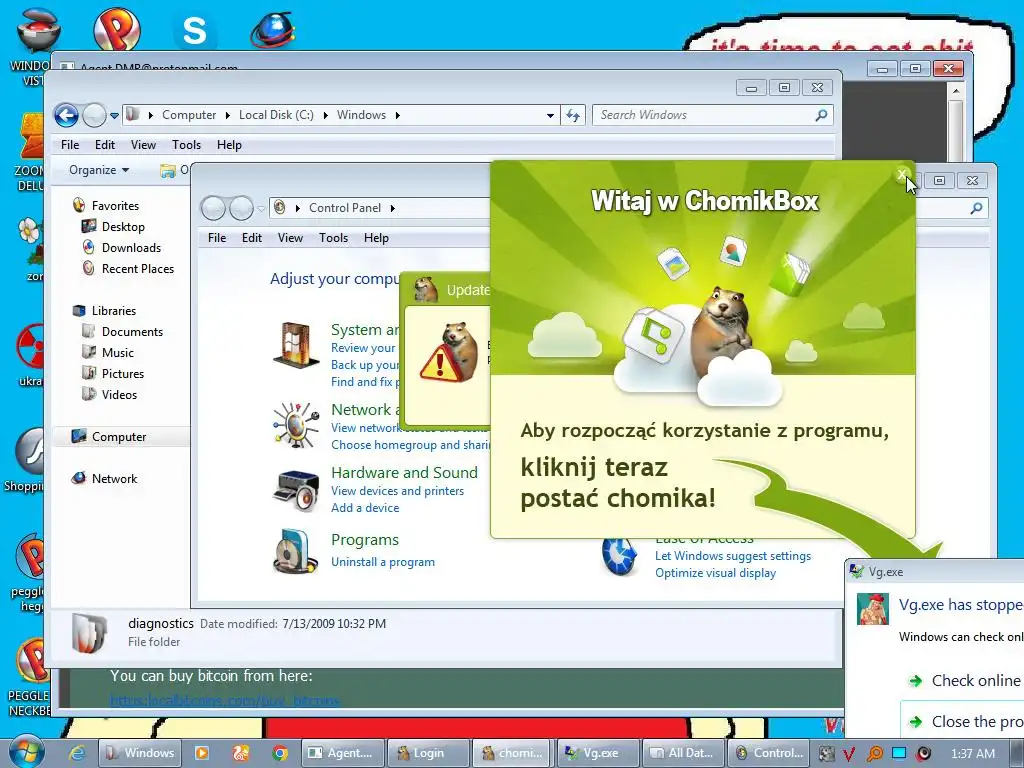
Task: Click the Computer breadcrumb in Explorer address bar
Action: pos(189,115)
